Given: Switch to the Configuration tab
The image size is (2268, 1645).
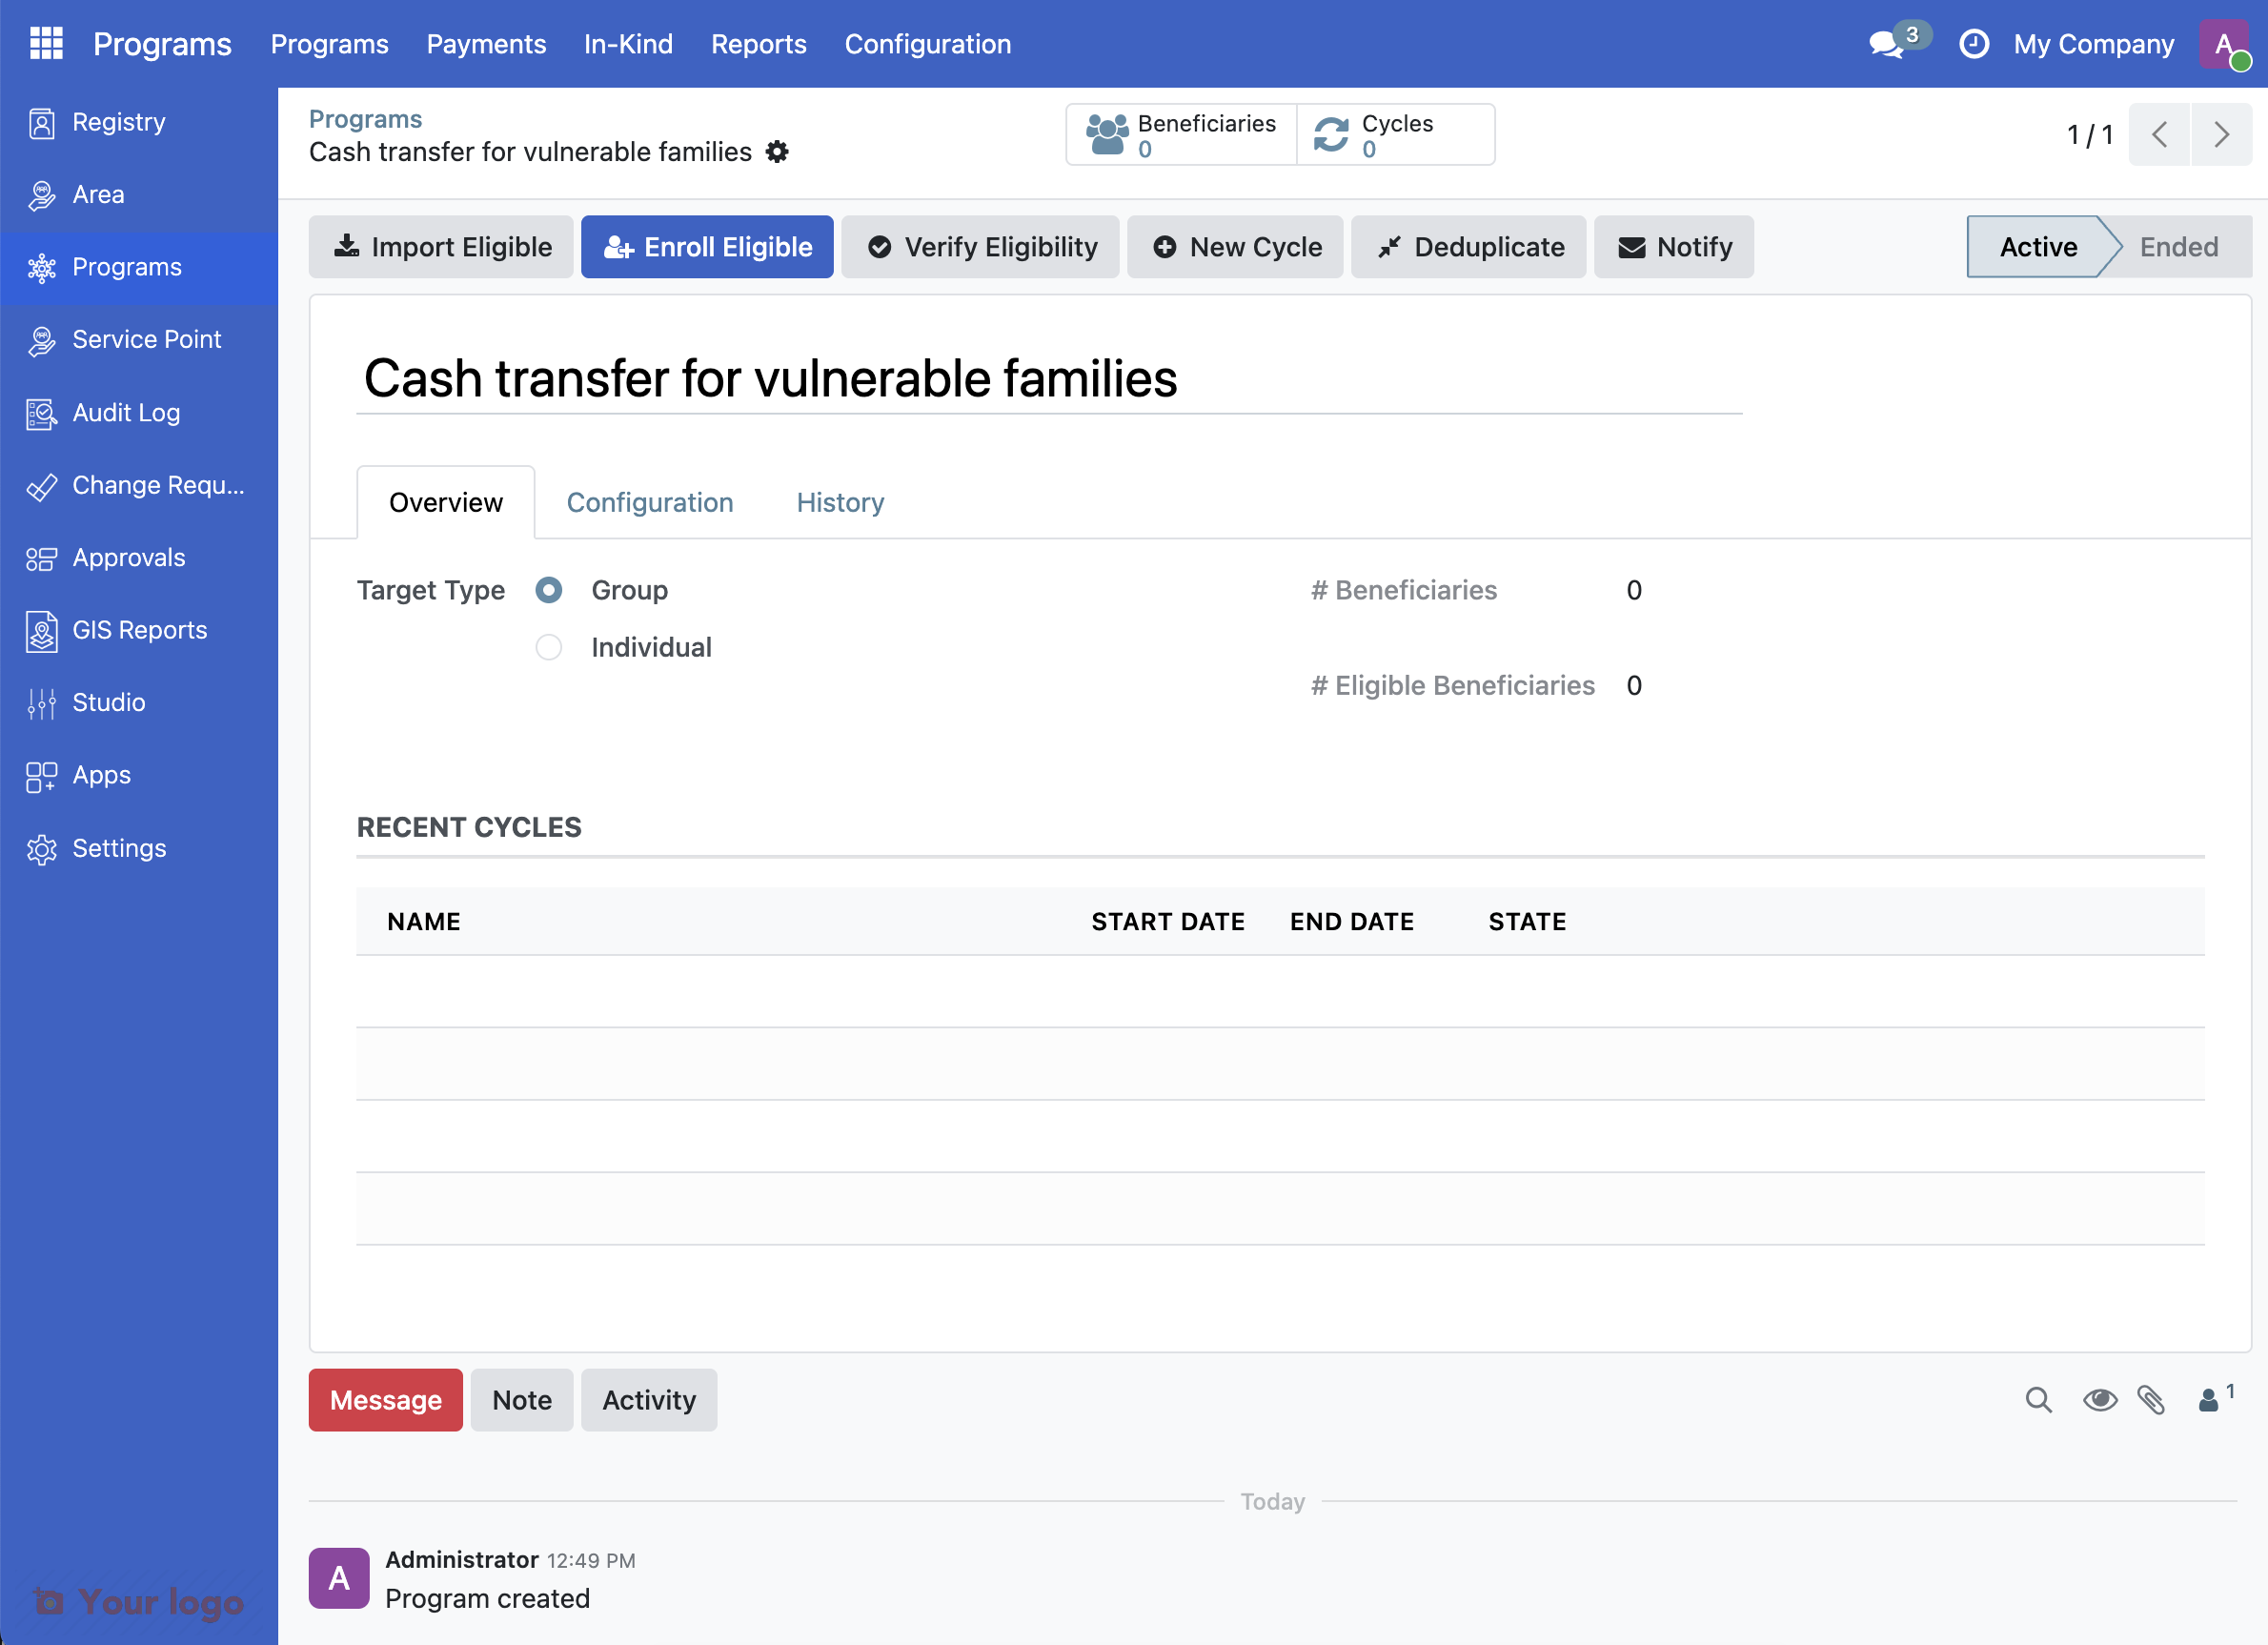Looking at the screenshot, I should click(x=649, y=502).
